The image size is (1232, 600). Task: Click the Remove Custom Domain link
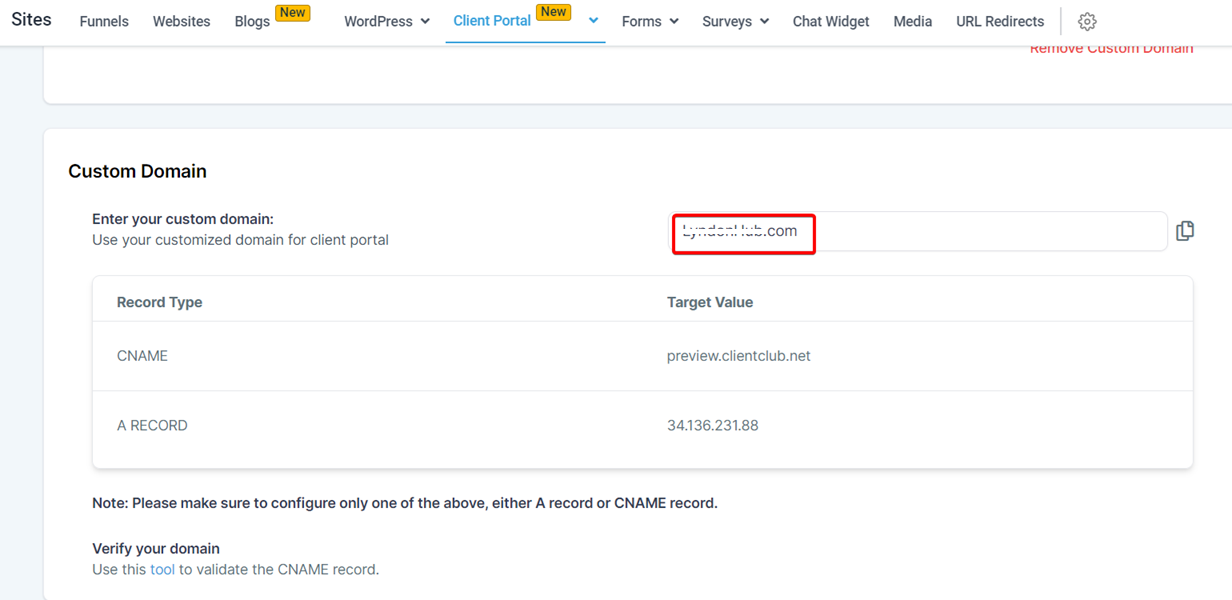pos(1111,49)
